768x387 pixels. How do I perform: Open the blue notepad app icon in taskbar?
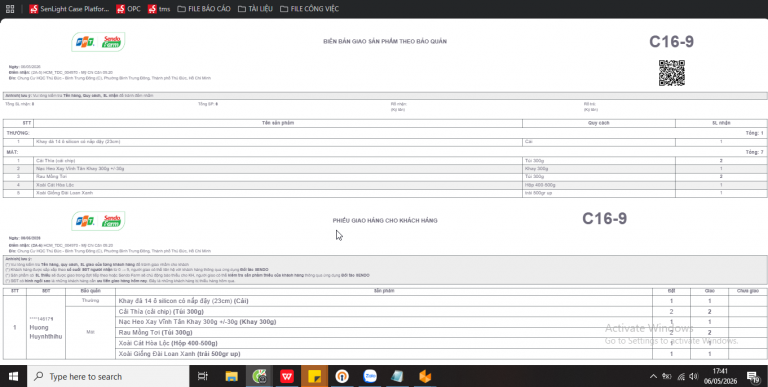397,376
